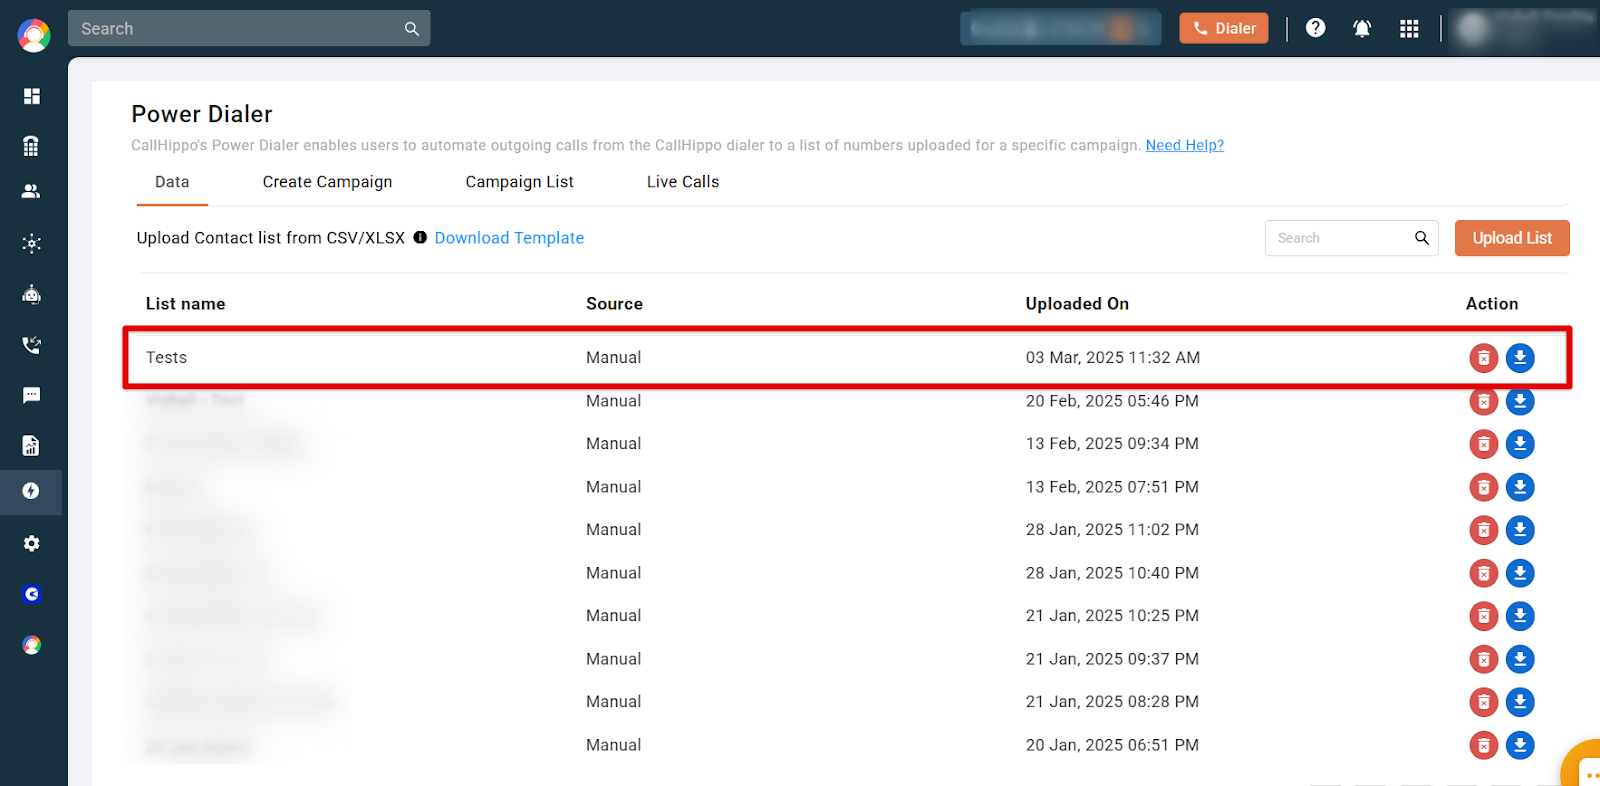Screen dimensions: 1600x786
Task: Click the magnifier in the top search bar
Action: [x=412, y=29]
